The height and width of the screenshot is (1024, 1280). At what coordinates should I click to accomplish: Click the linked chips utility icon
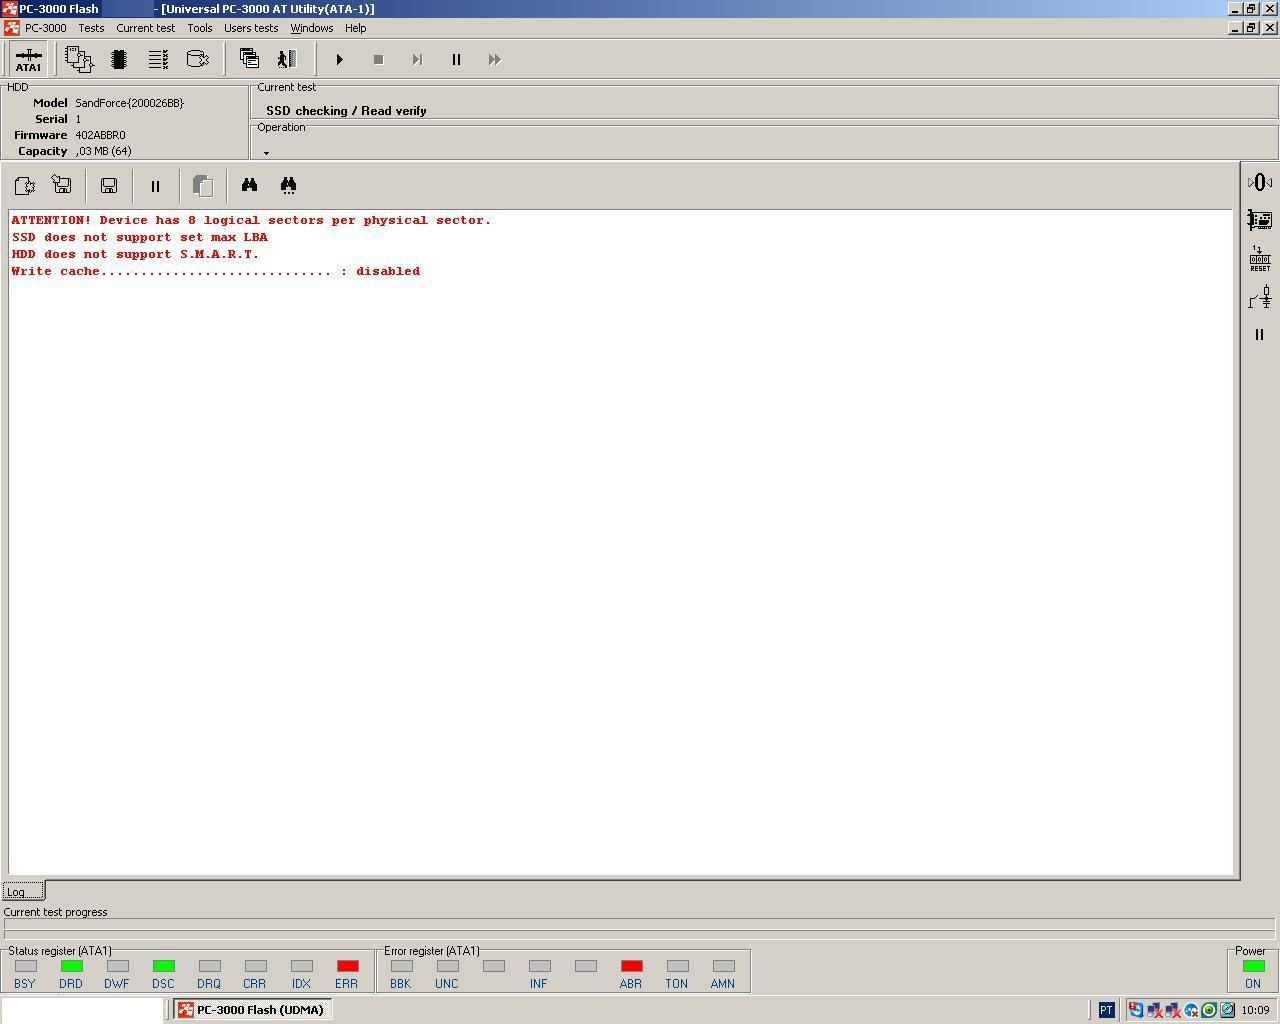pyautogui.click(x=79, y=60)
